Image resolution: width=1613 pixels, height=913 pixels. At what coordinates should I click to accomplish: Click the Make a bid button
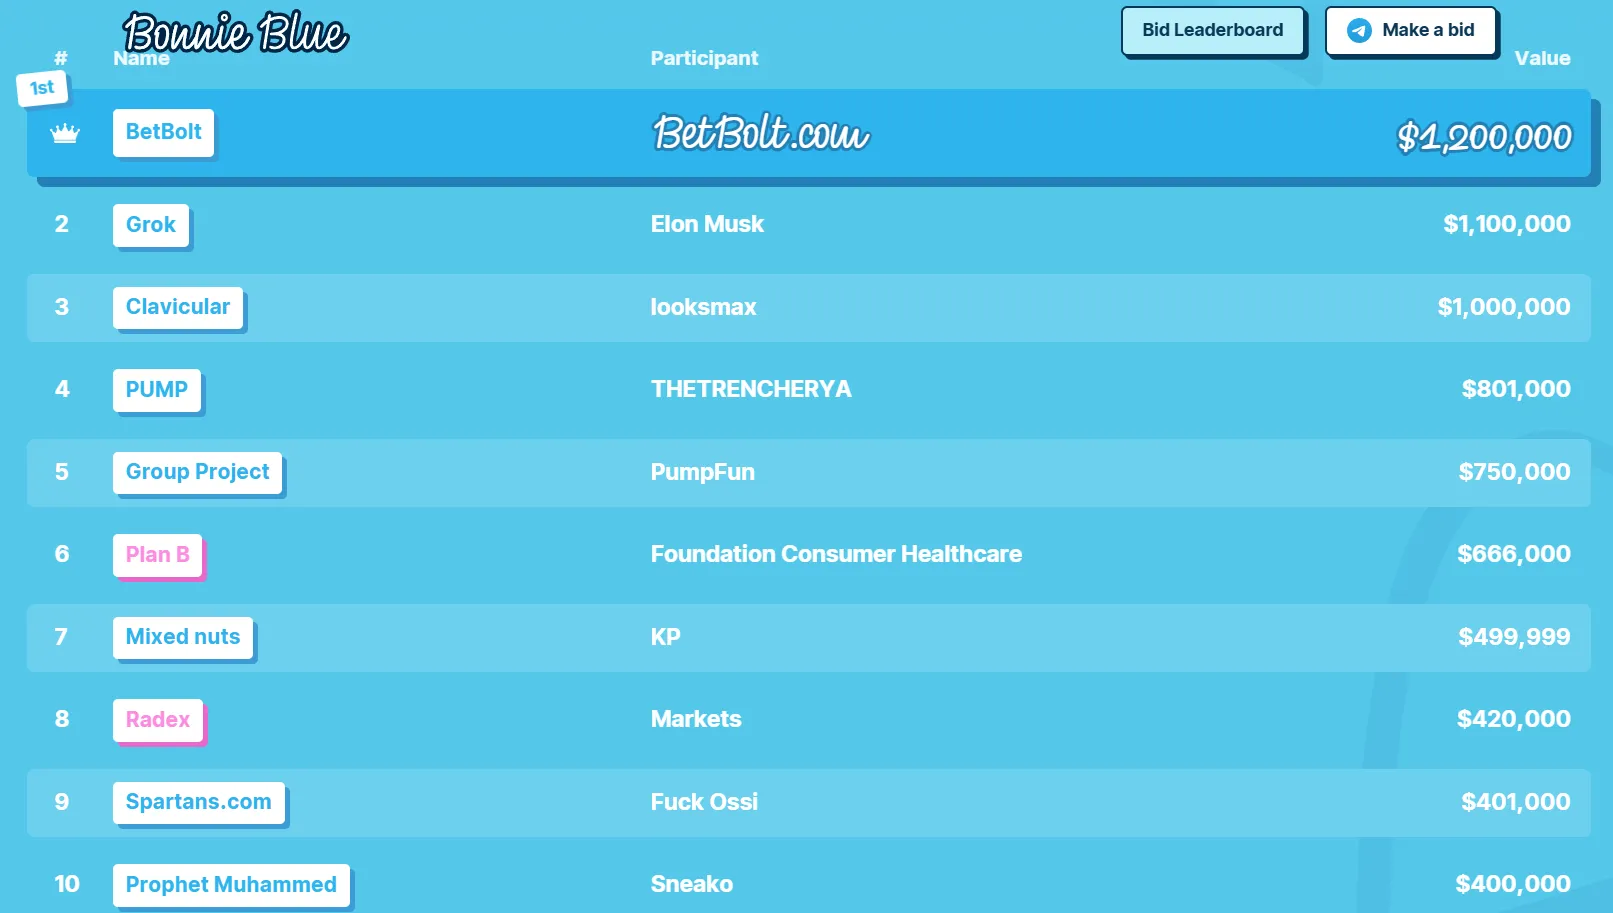pyautogui.click(x=1410, y=31)
